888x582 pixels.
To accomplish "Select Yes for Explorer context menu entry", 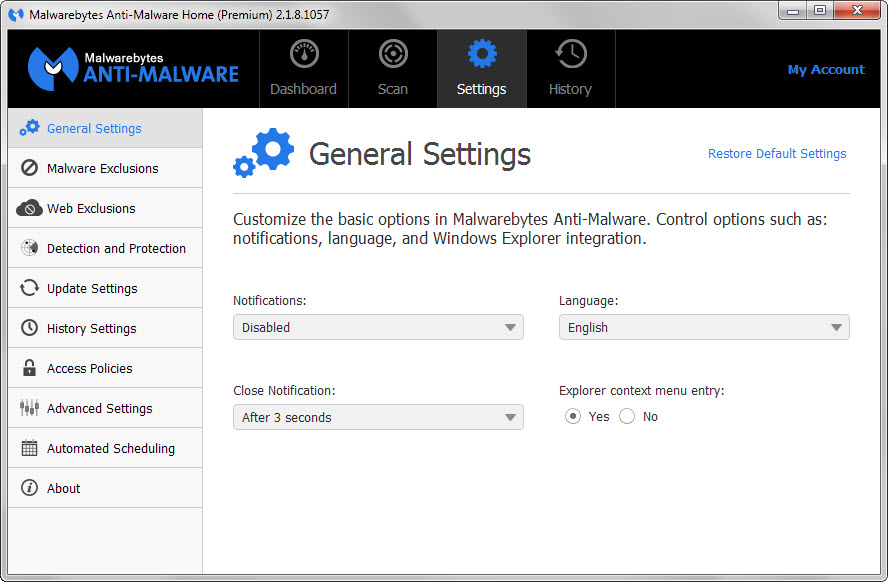I will [x=573, y=417].
